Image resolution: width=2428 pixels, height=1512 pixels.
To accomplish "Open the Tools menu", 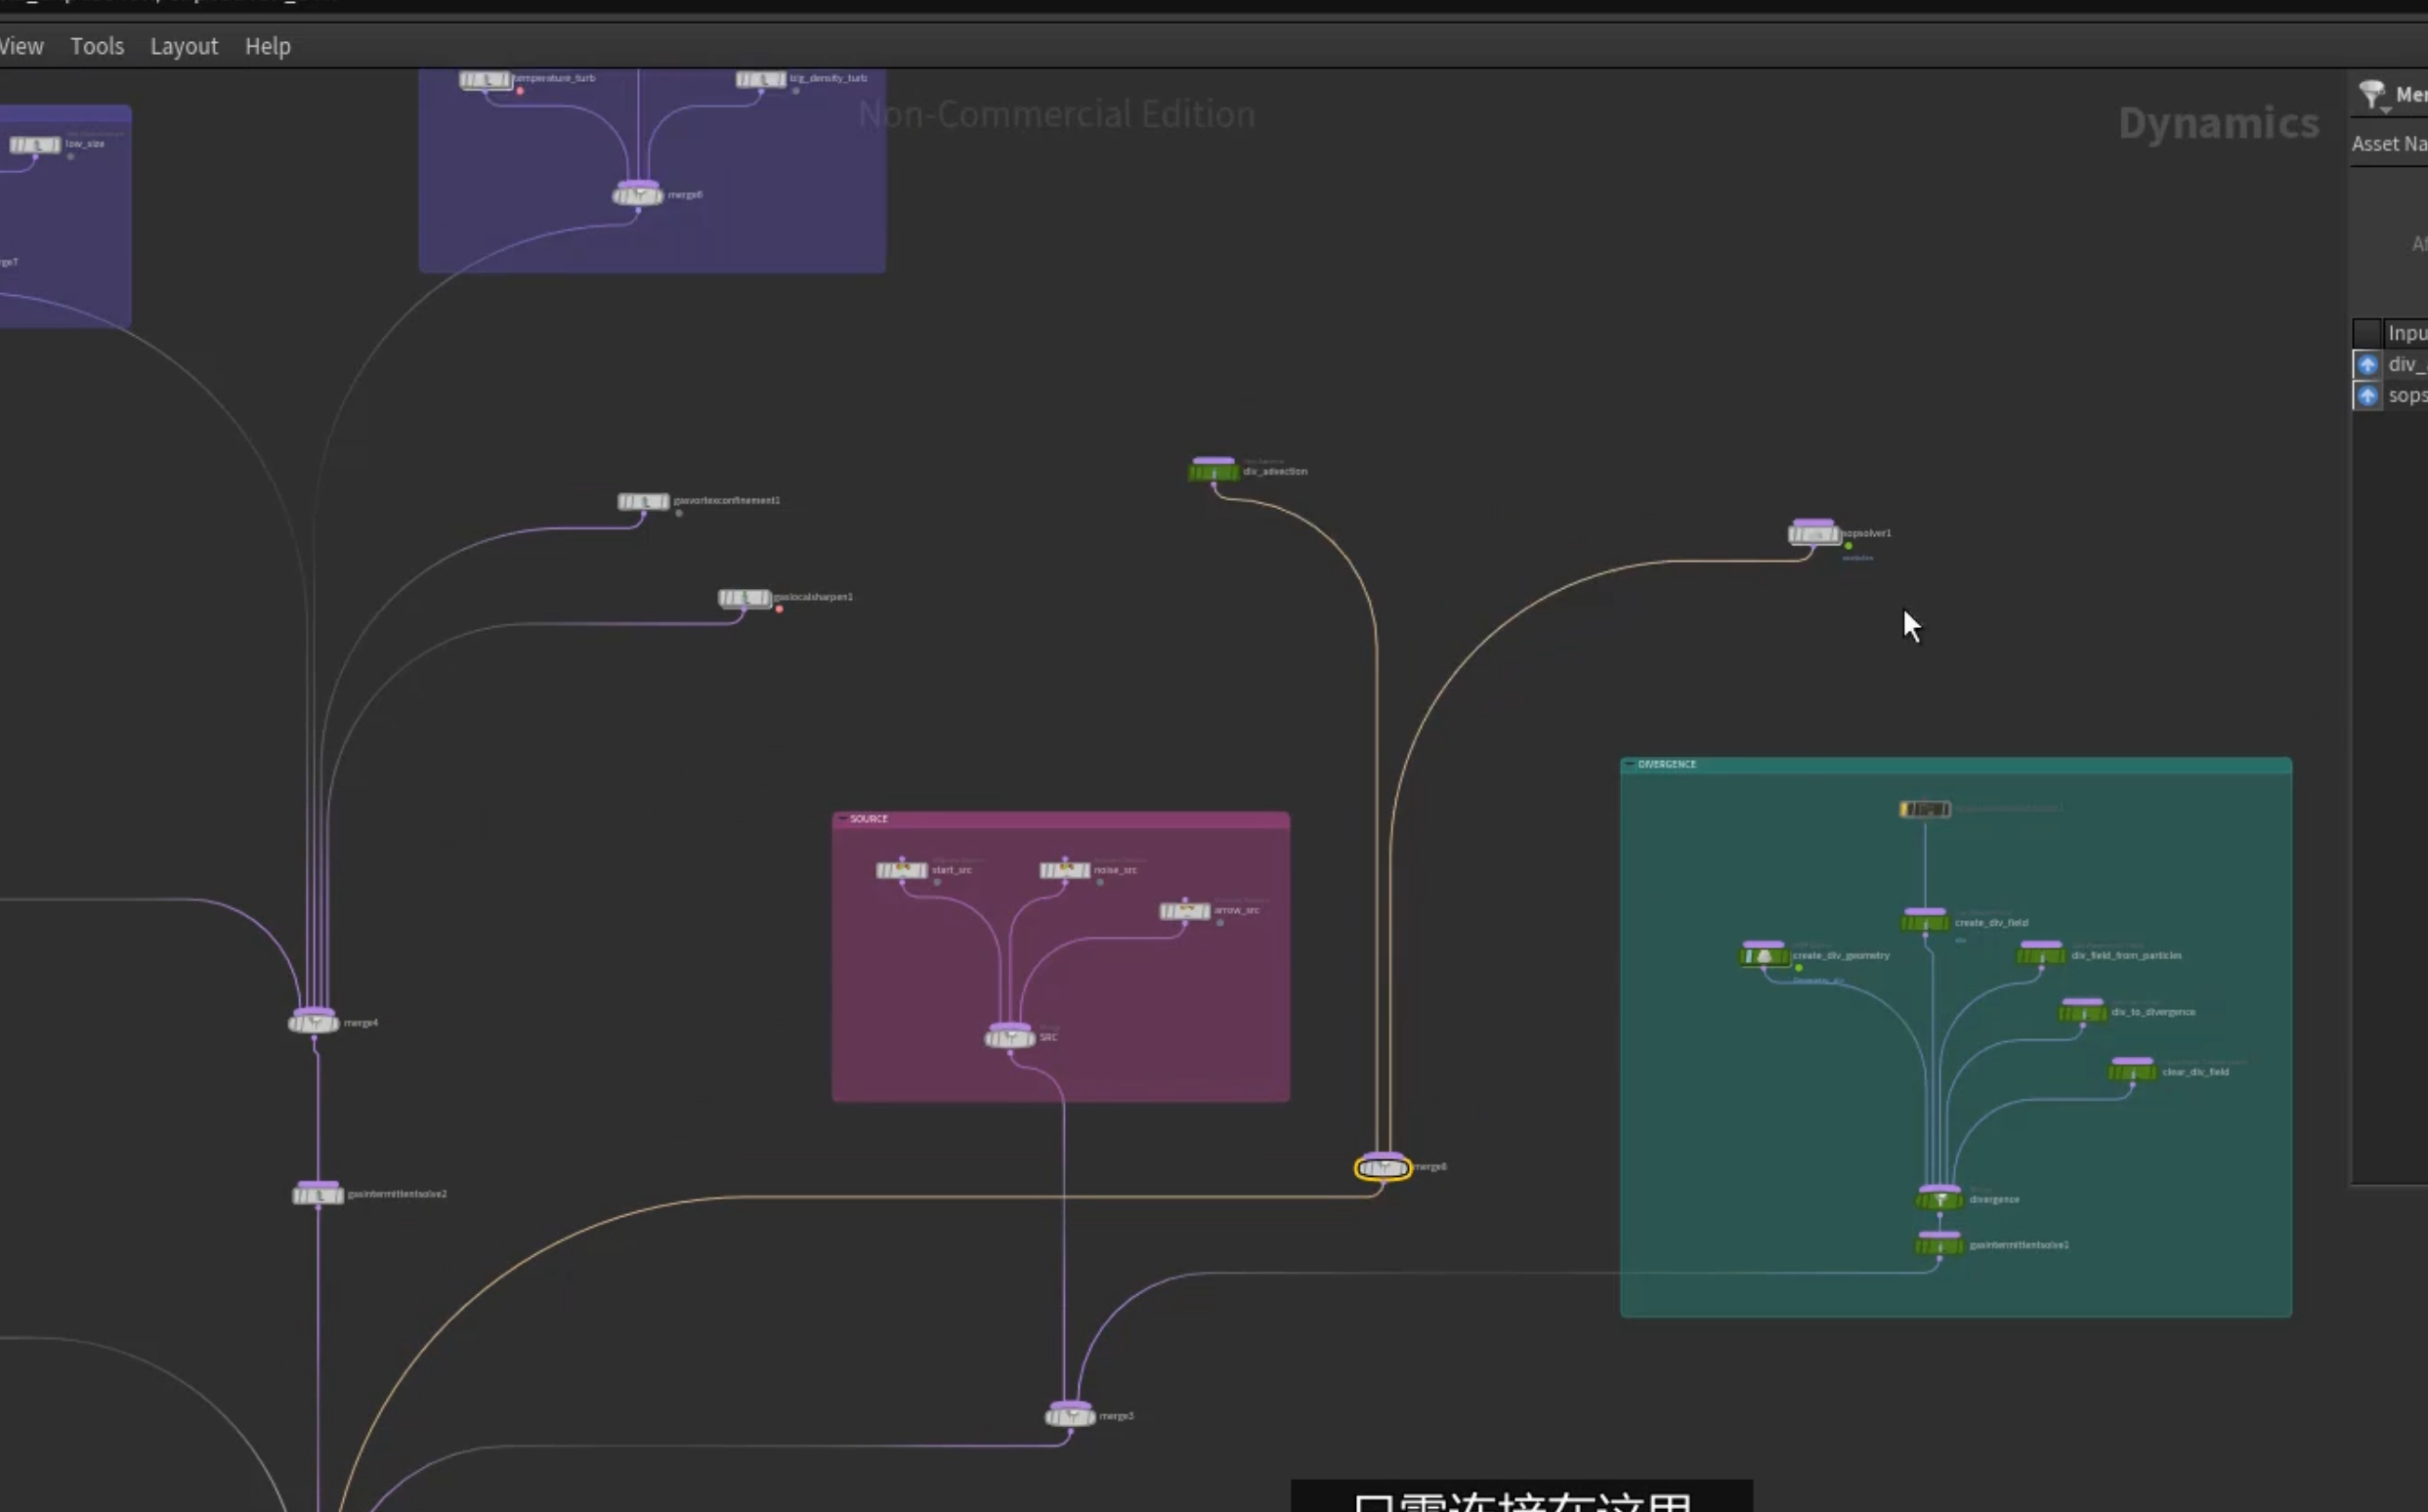I will [97, 46].
